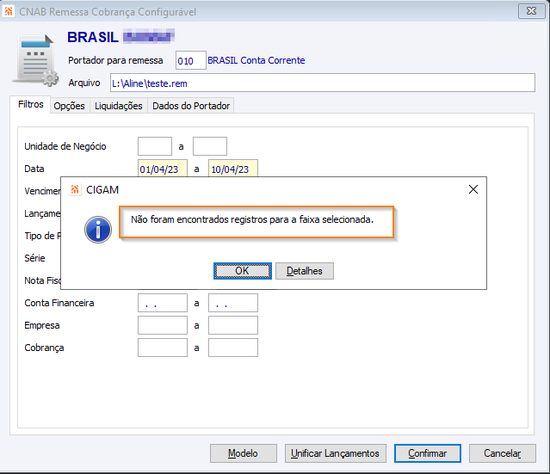This screenshot has width=550, height=474.
Task: Close the CNAB Remessa window
Action: (531, 11)
